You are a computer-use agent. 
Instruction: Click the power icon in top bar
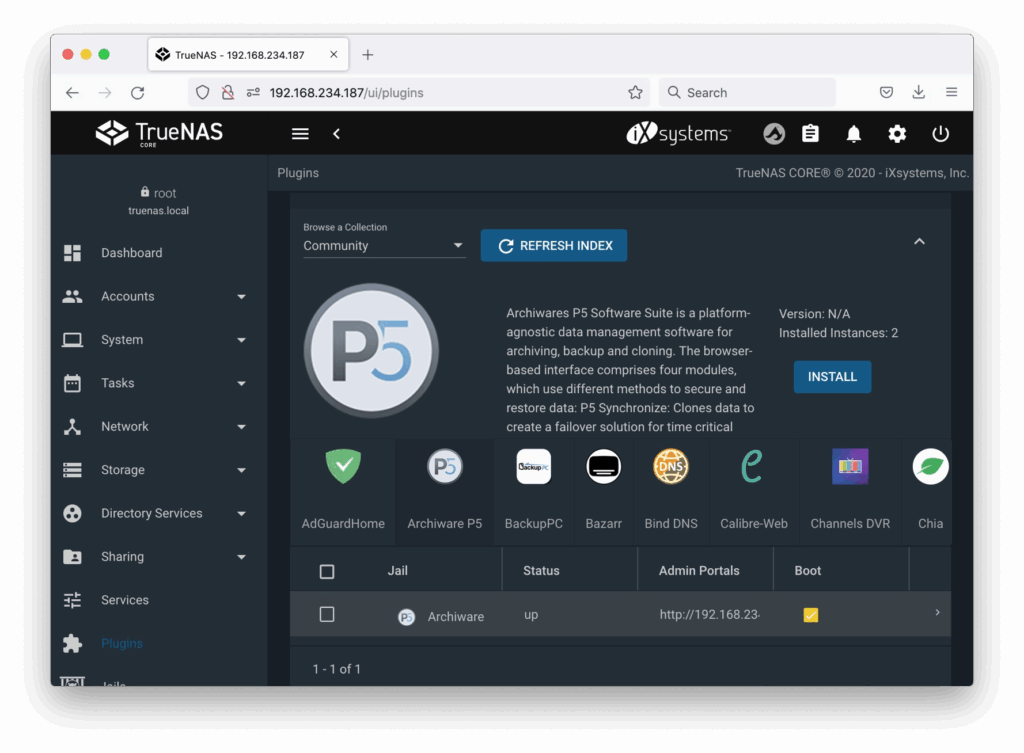pos(940,134)
